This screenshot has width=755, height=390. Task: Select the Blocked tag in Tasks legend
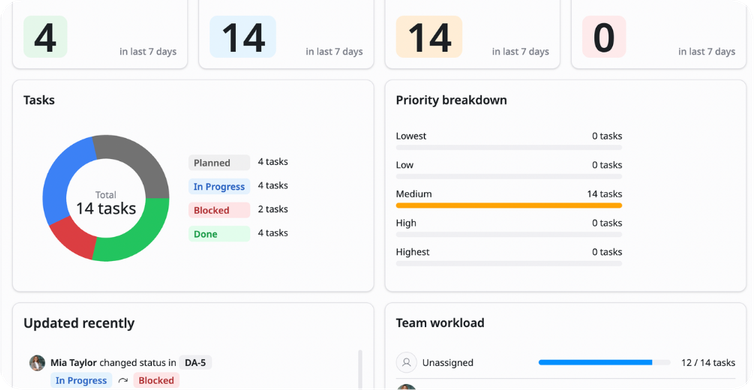point(219,210)
